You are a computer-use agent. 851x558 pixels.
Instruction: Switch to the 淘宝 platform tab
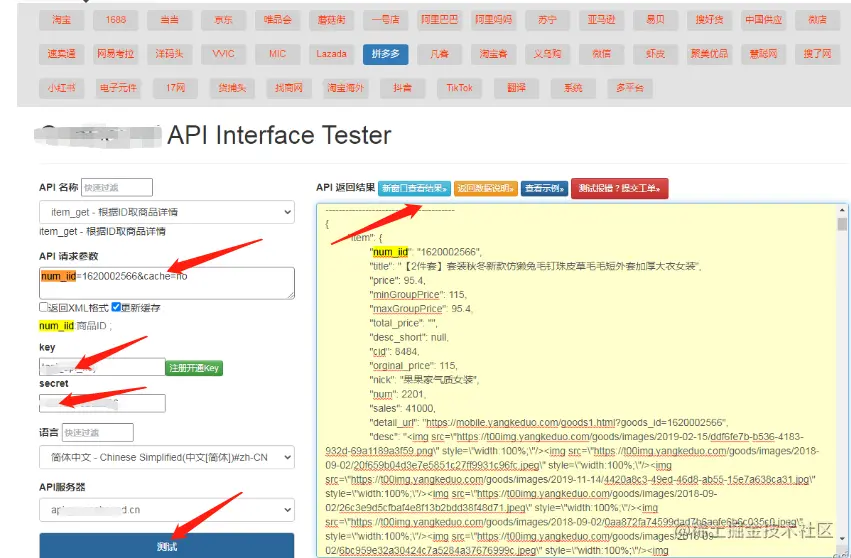click(61, 20)
